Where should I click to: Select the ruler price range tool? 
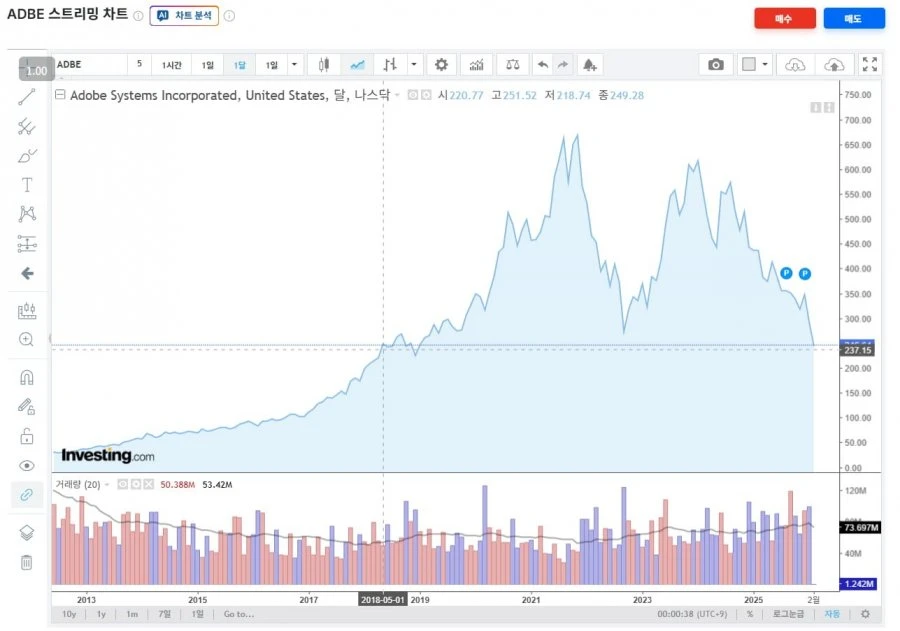(x=26, y=311)
